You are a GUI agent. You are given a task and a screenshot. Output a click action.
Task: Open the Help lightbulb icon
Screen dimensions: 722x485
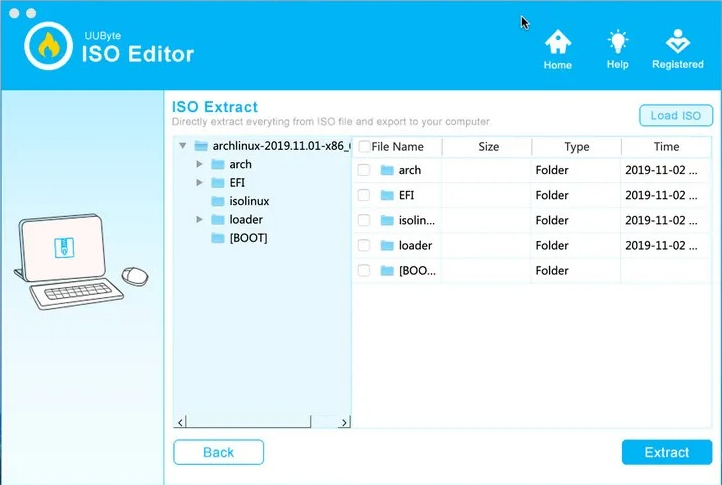[x=617, y=43]
